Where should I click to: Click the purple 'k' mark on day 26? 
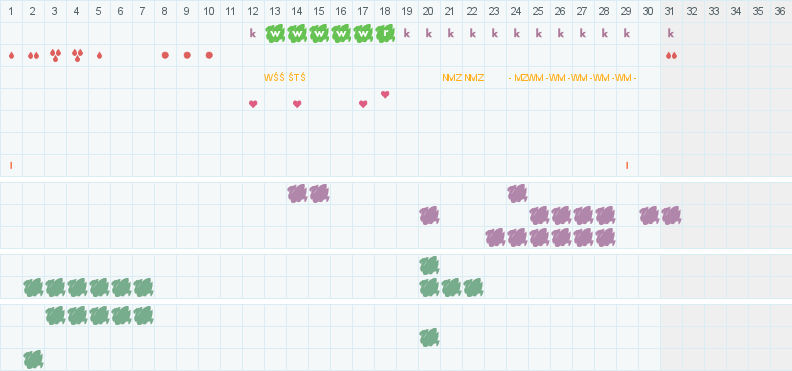(561, 34)
